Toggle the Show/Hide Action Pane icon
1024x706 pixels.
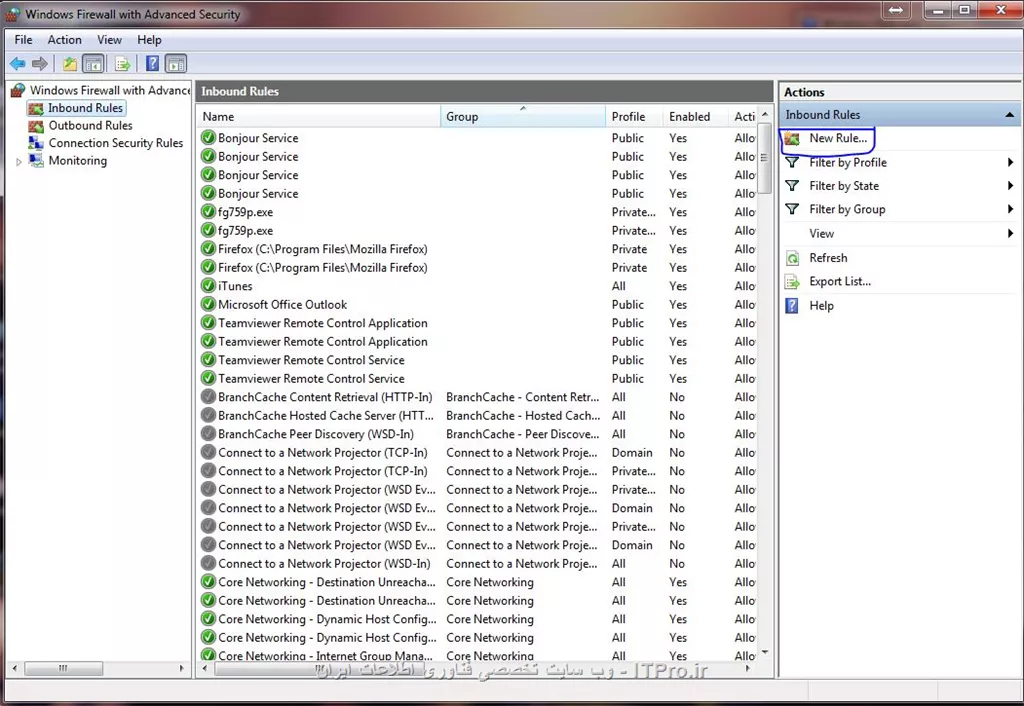coord(176,63)
